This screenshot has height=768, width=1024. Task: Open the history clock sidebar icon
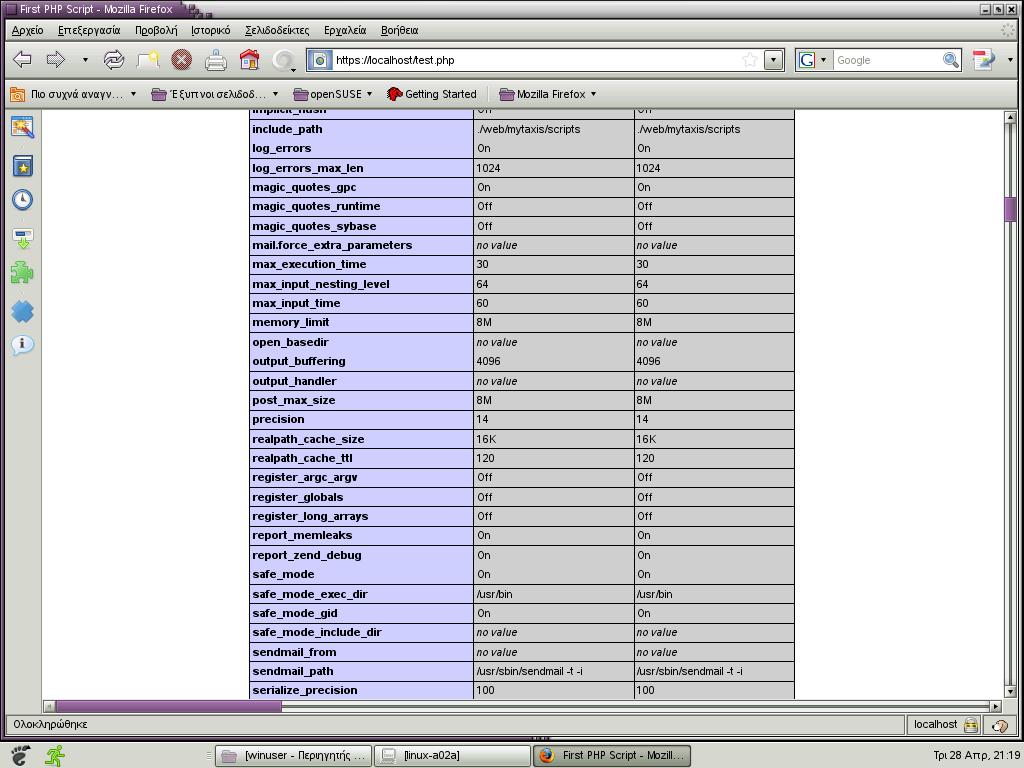coord(23,200)
